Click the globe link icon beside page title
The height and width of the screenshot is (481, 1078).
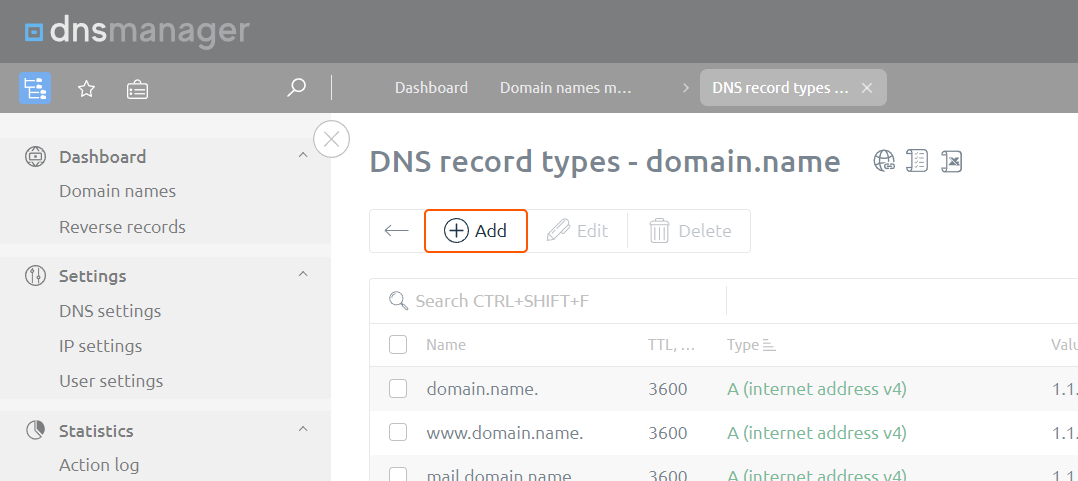pos(884,161)
